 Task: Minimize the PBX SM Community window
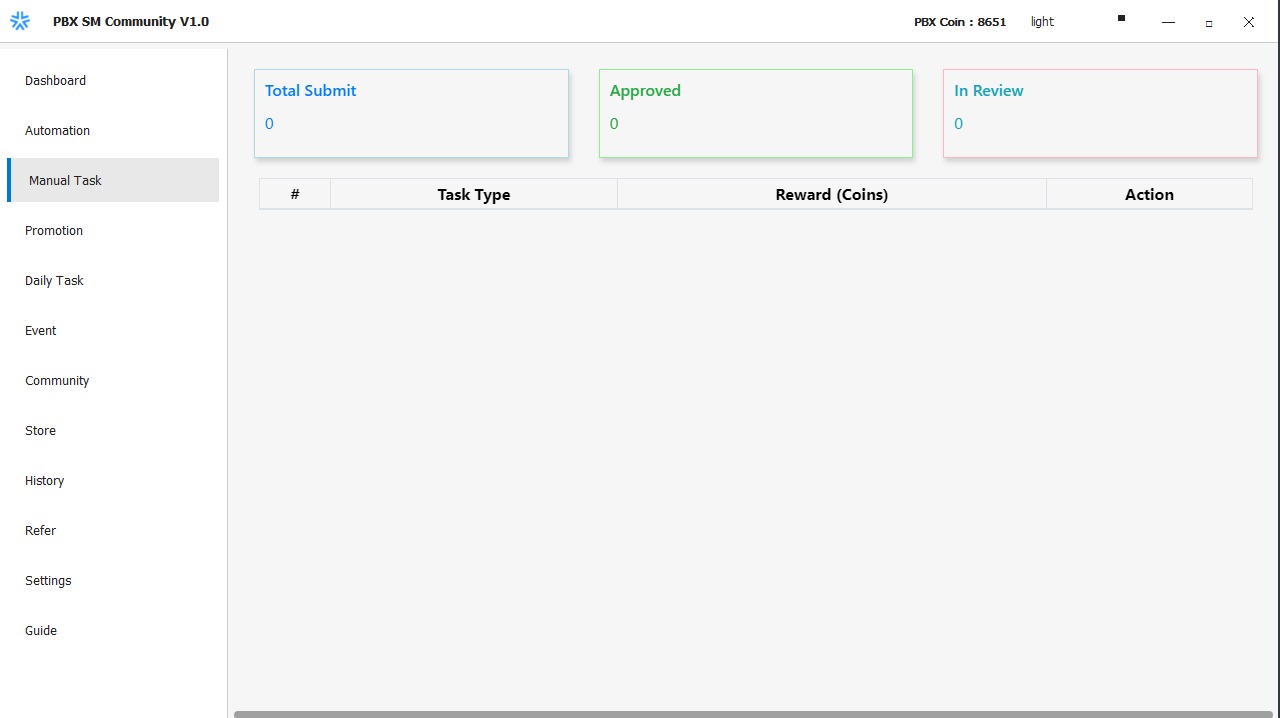pos(1168,22)
